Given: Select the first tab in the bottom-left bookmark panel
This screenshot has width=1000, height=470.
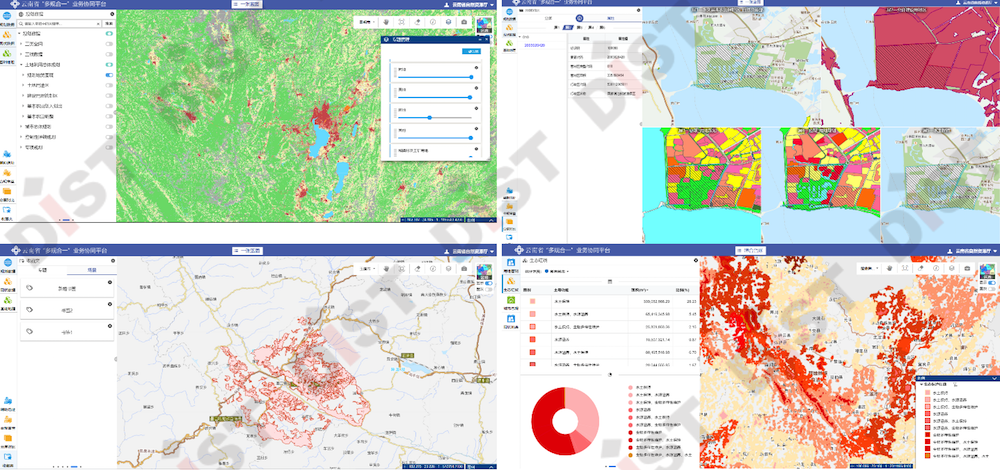Looking at the screenshot, I should 42,270.
